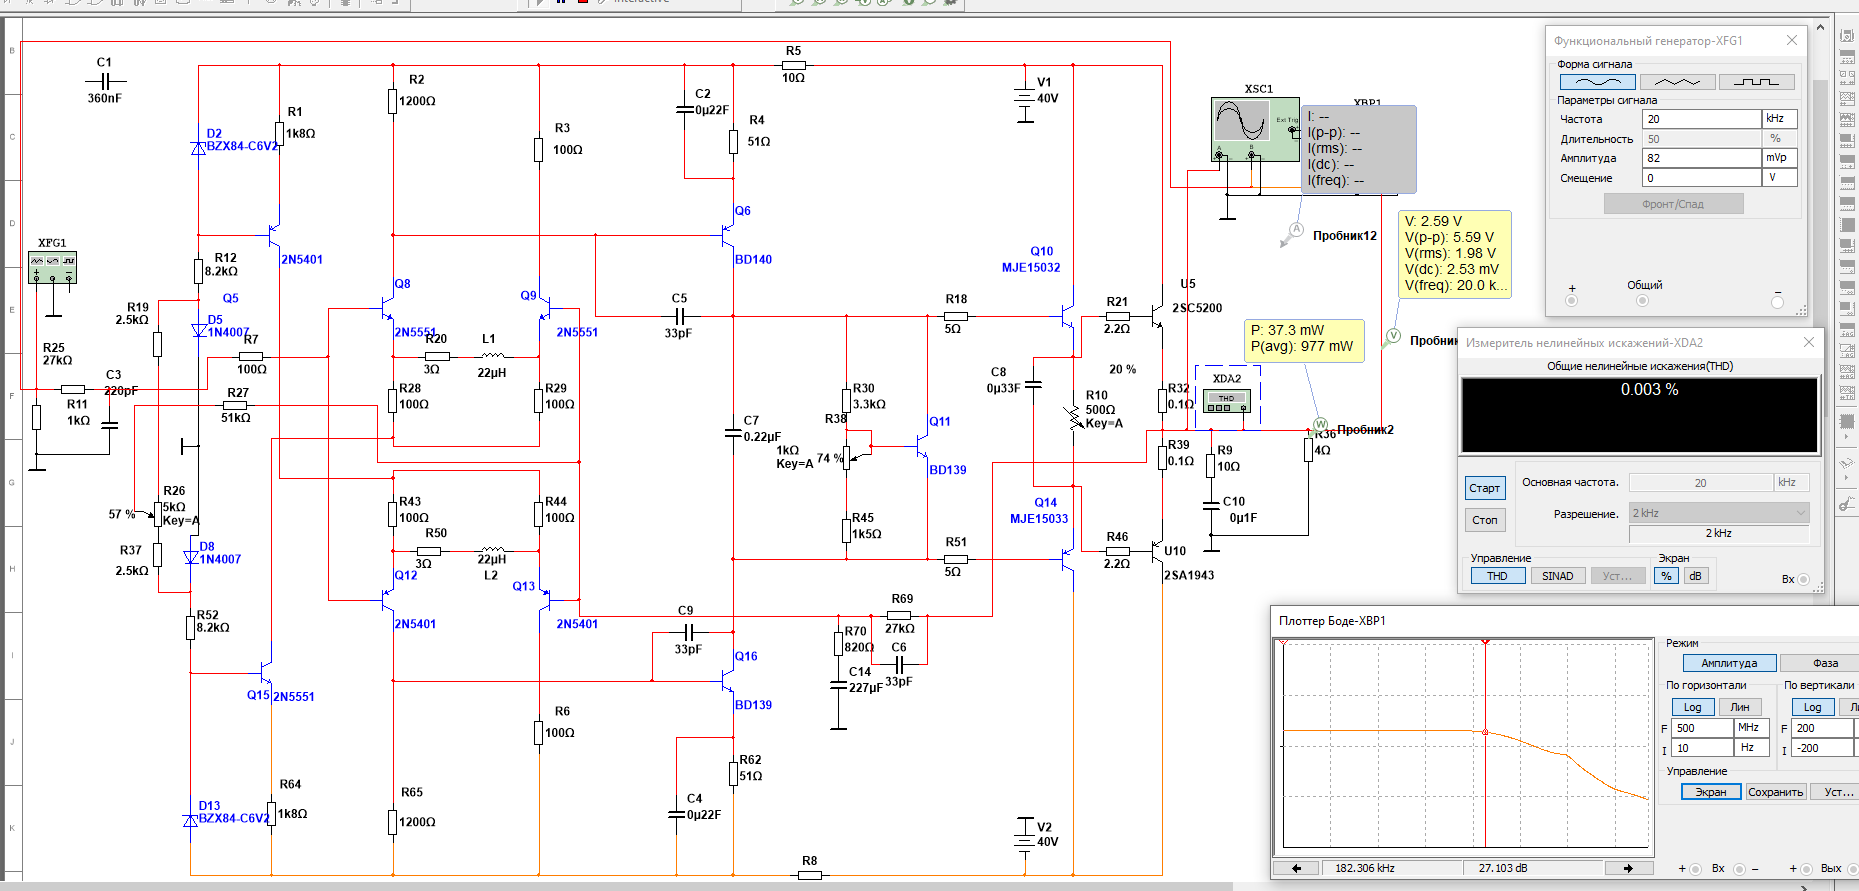Select the triangle waveform shape button
This screenshot has width=1859, height=891.
[x=1677, y=82]
